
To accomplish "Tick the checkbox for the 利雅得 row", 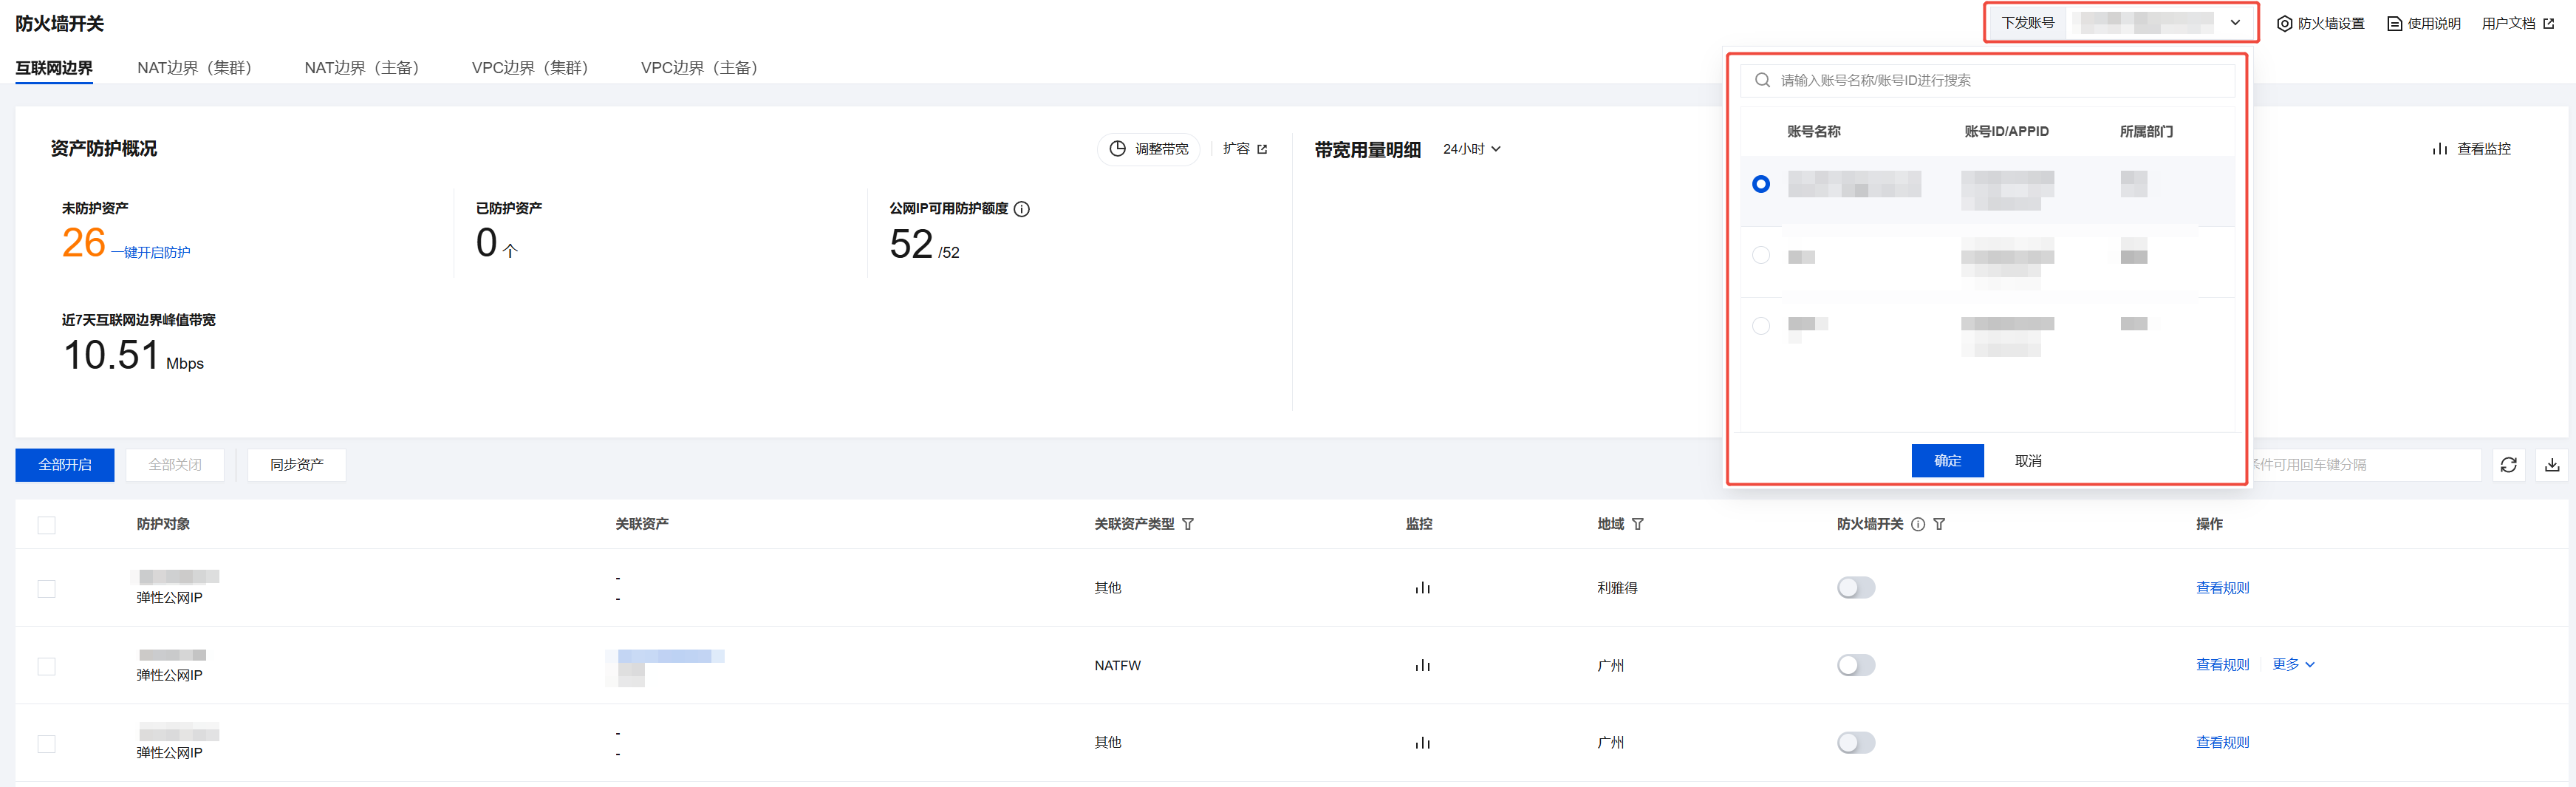I will pos(46,589).
